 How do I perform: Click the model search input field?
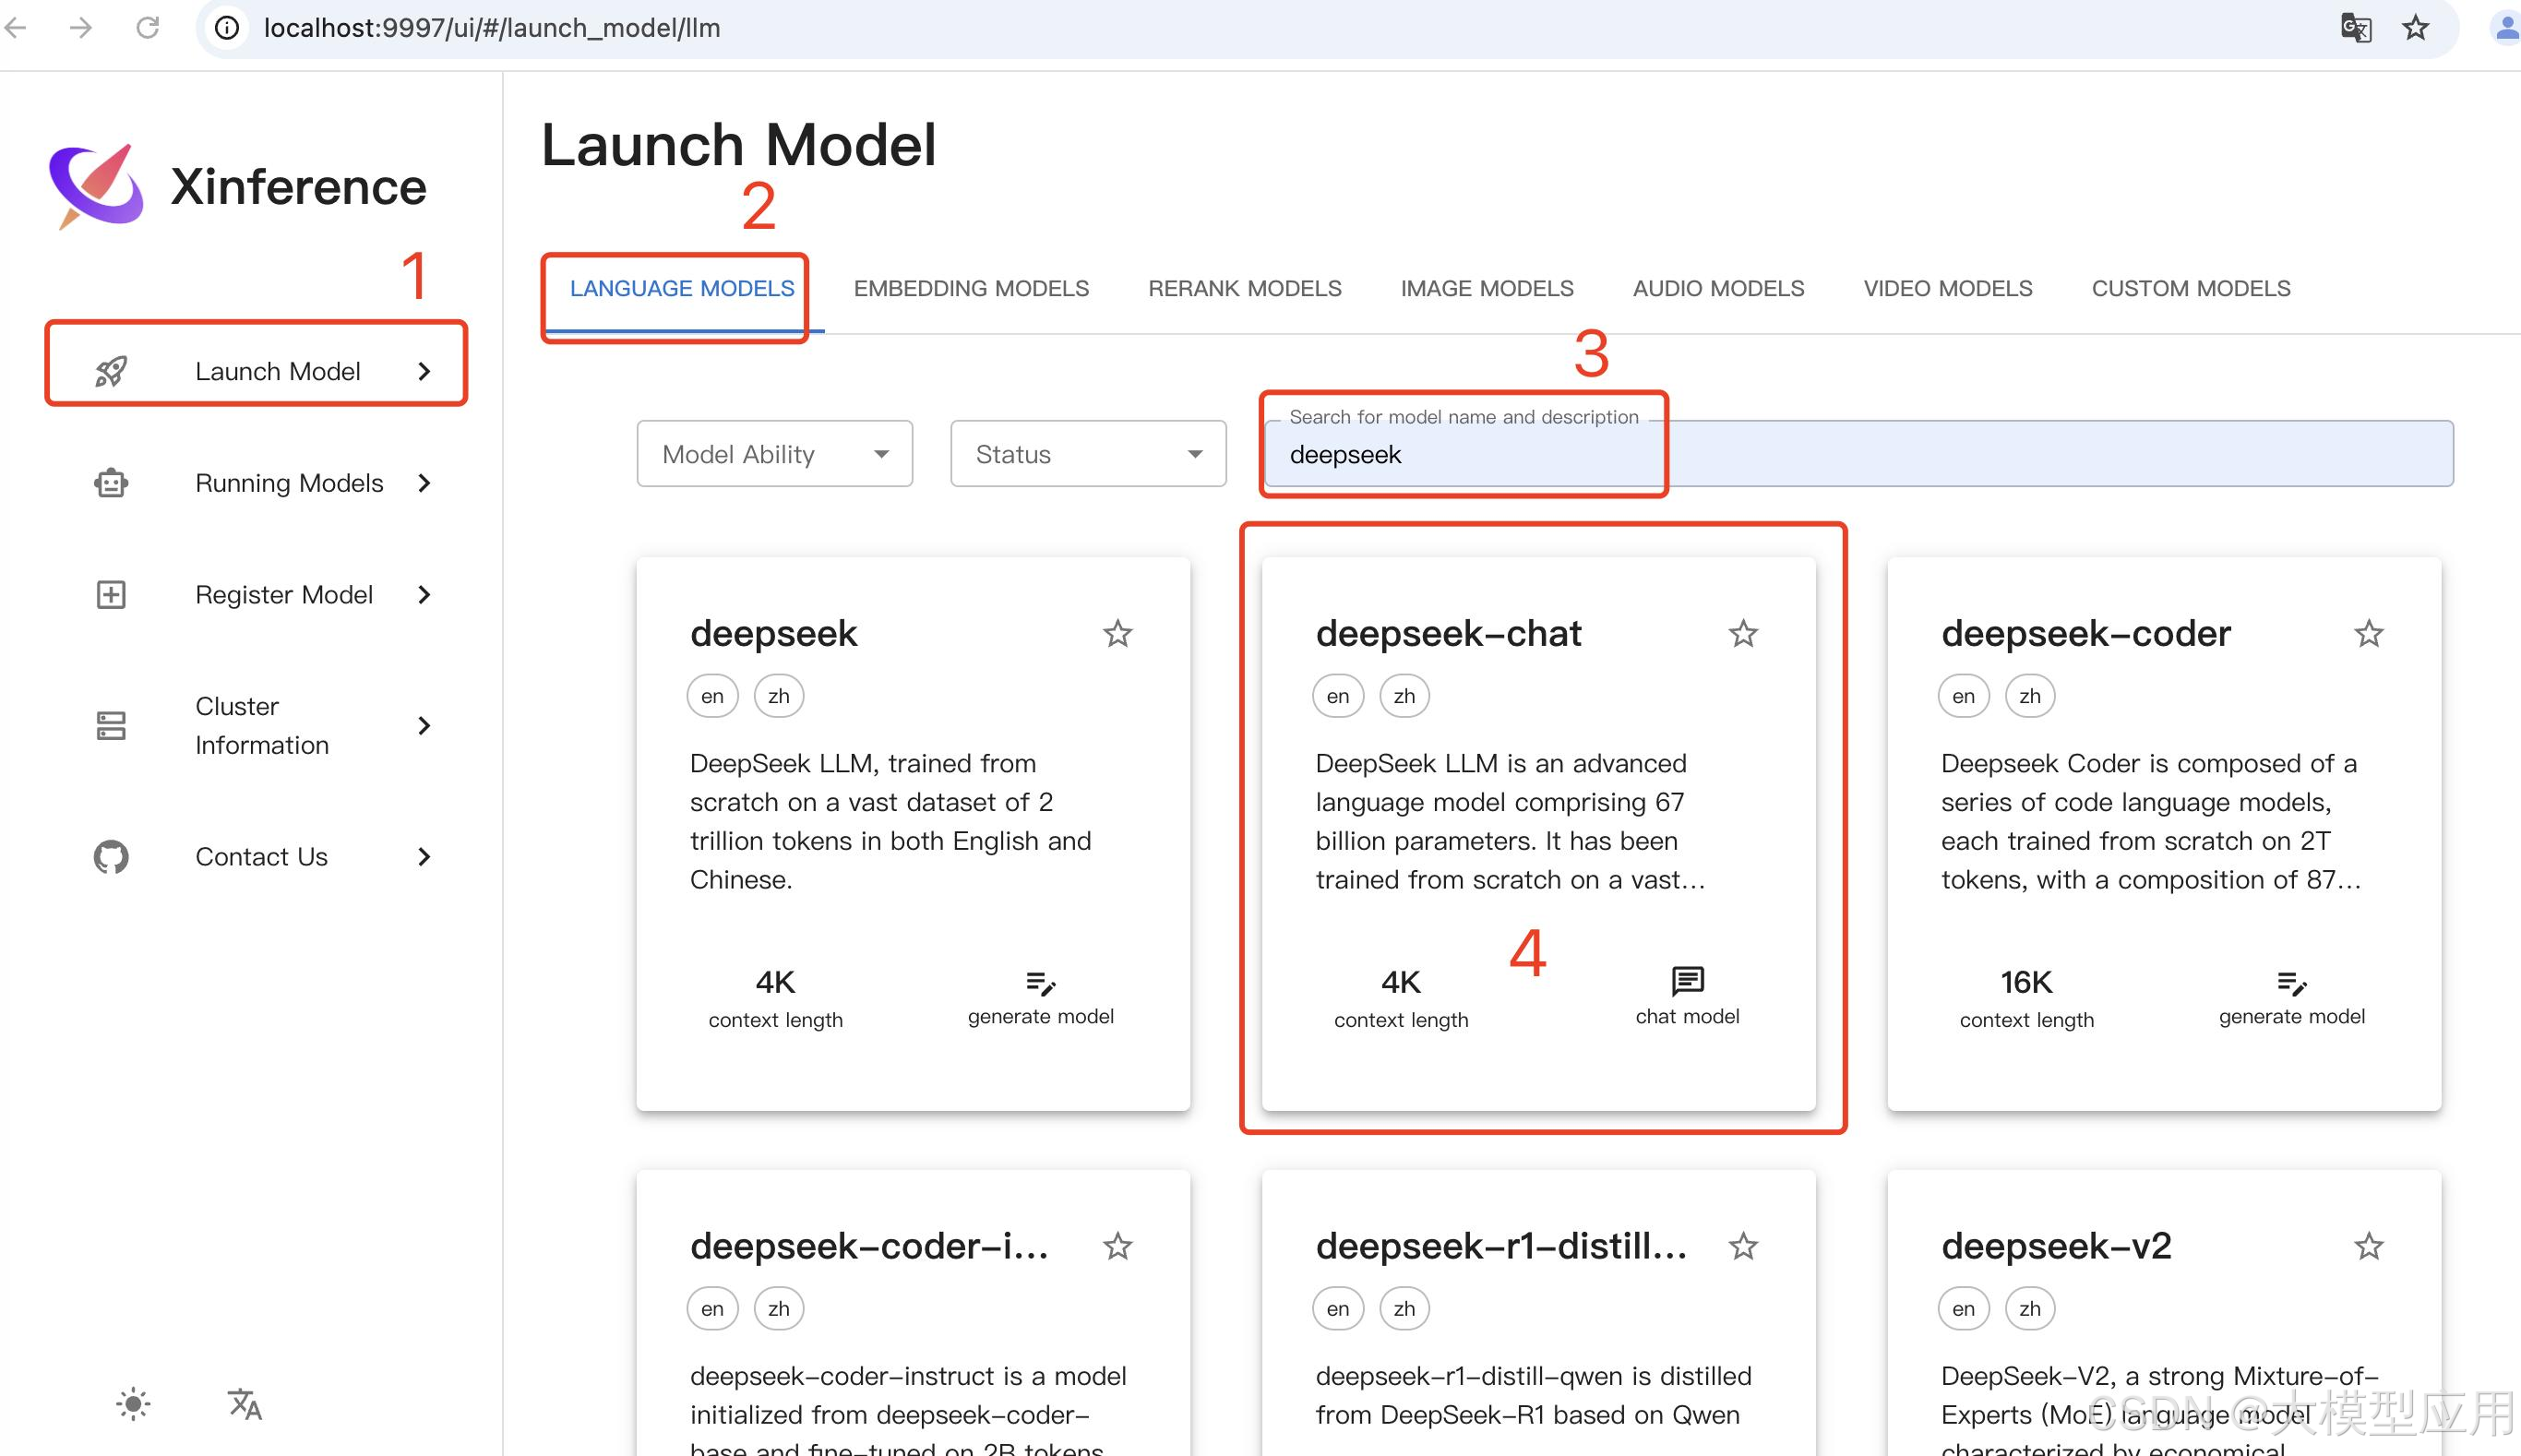[1858, 454]
